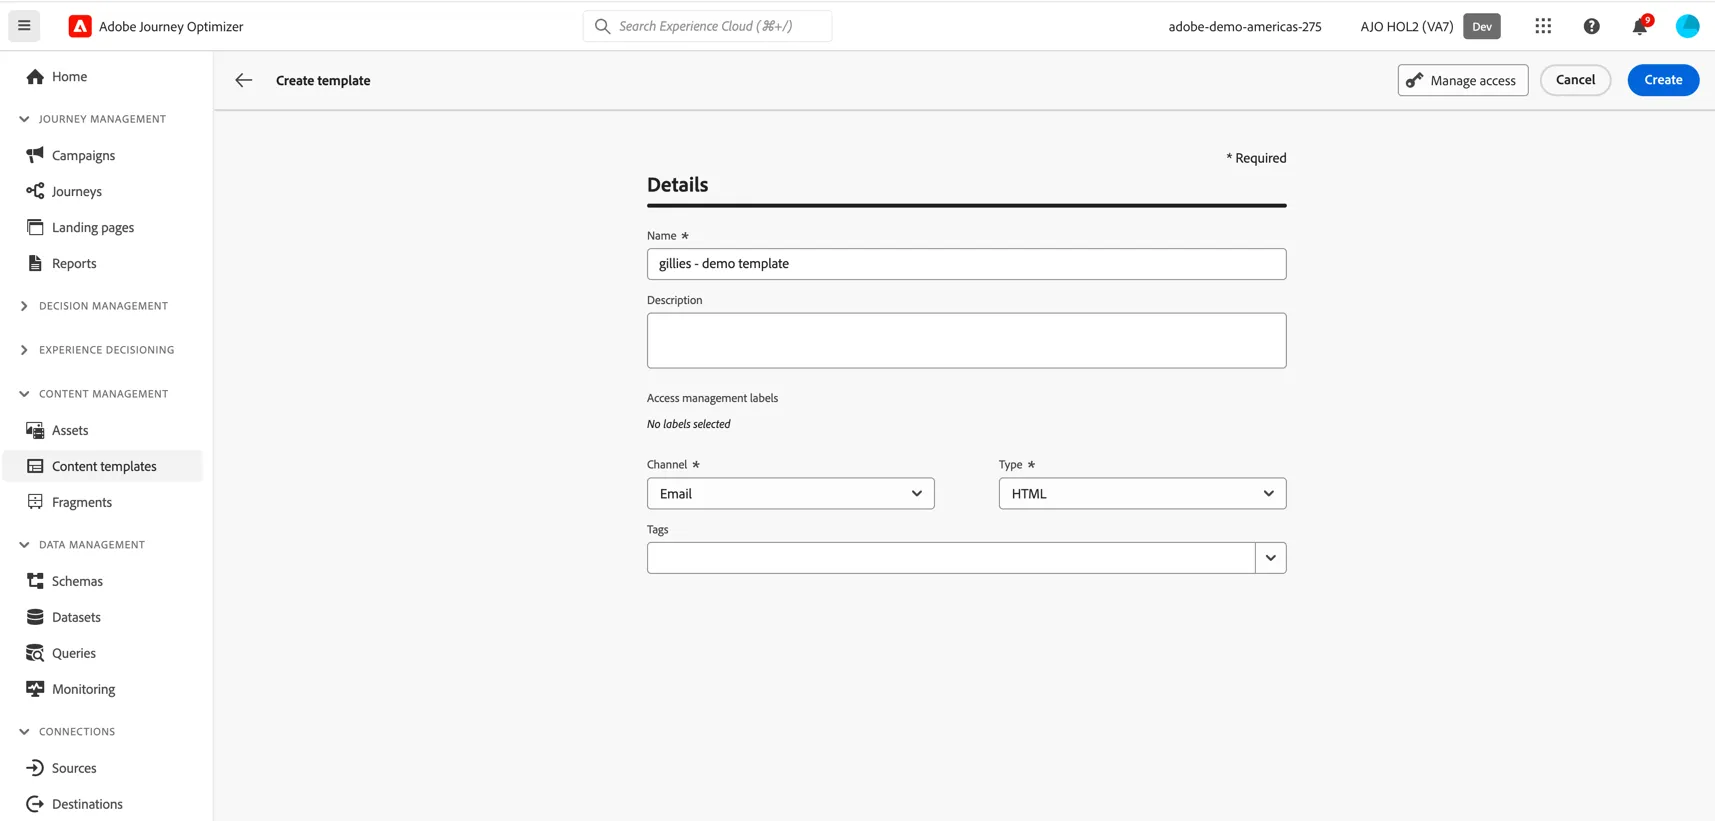Click the Home icon in sidebar
This screenshot has width=1715, height=821.
coord(35,77)
